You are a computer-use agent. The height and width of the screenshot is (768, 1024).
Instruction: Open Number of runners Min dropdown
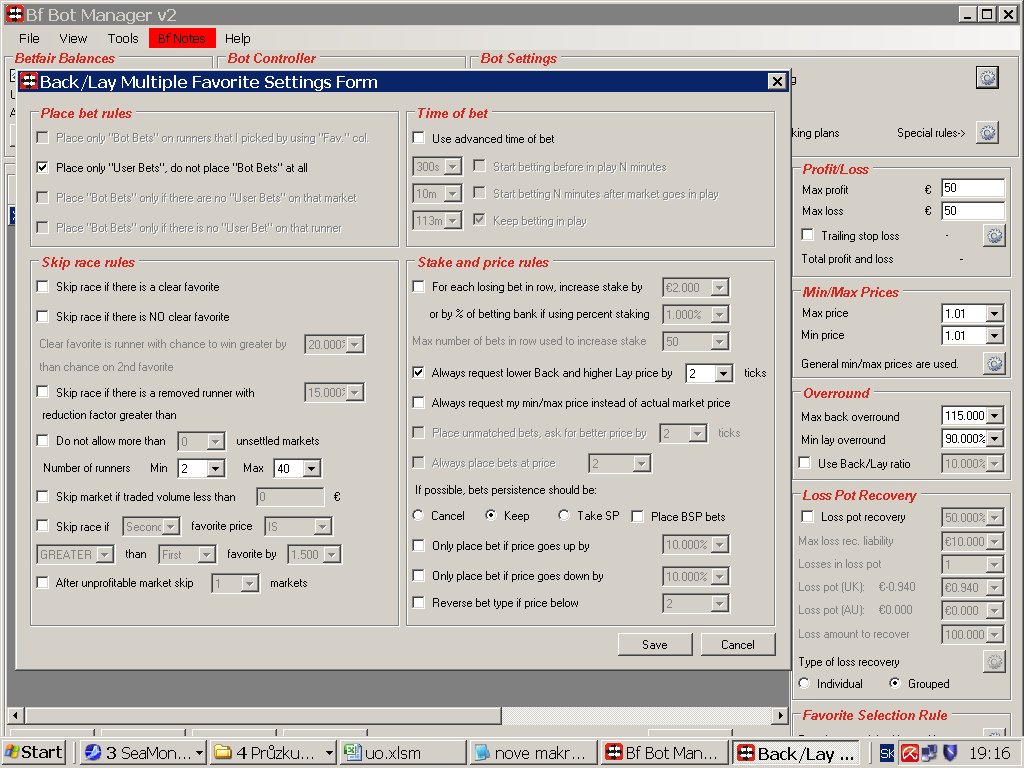(x=216, y=468)
